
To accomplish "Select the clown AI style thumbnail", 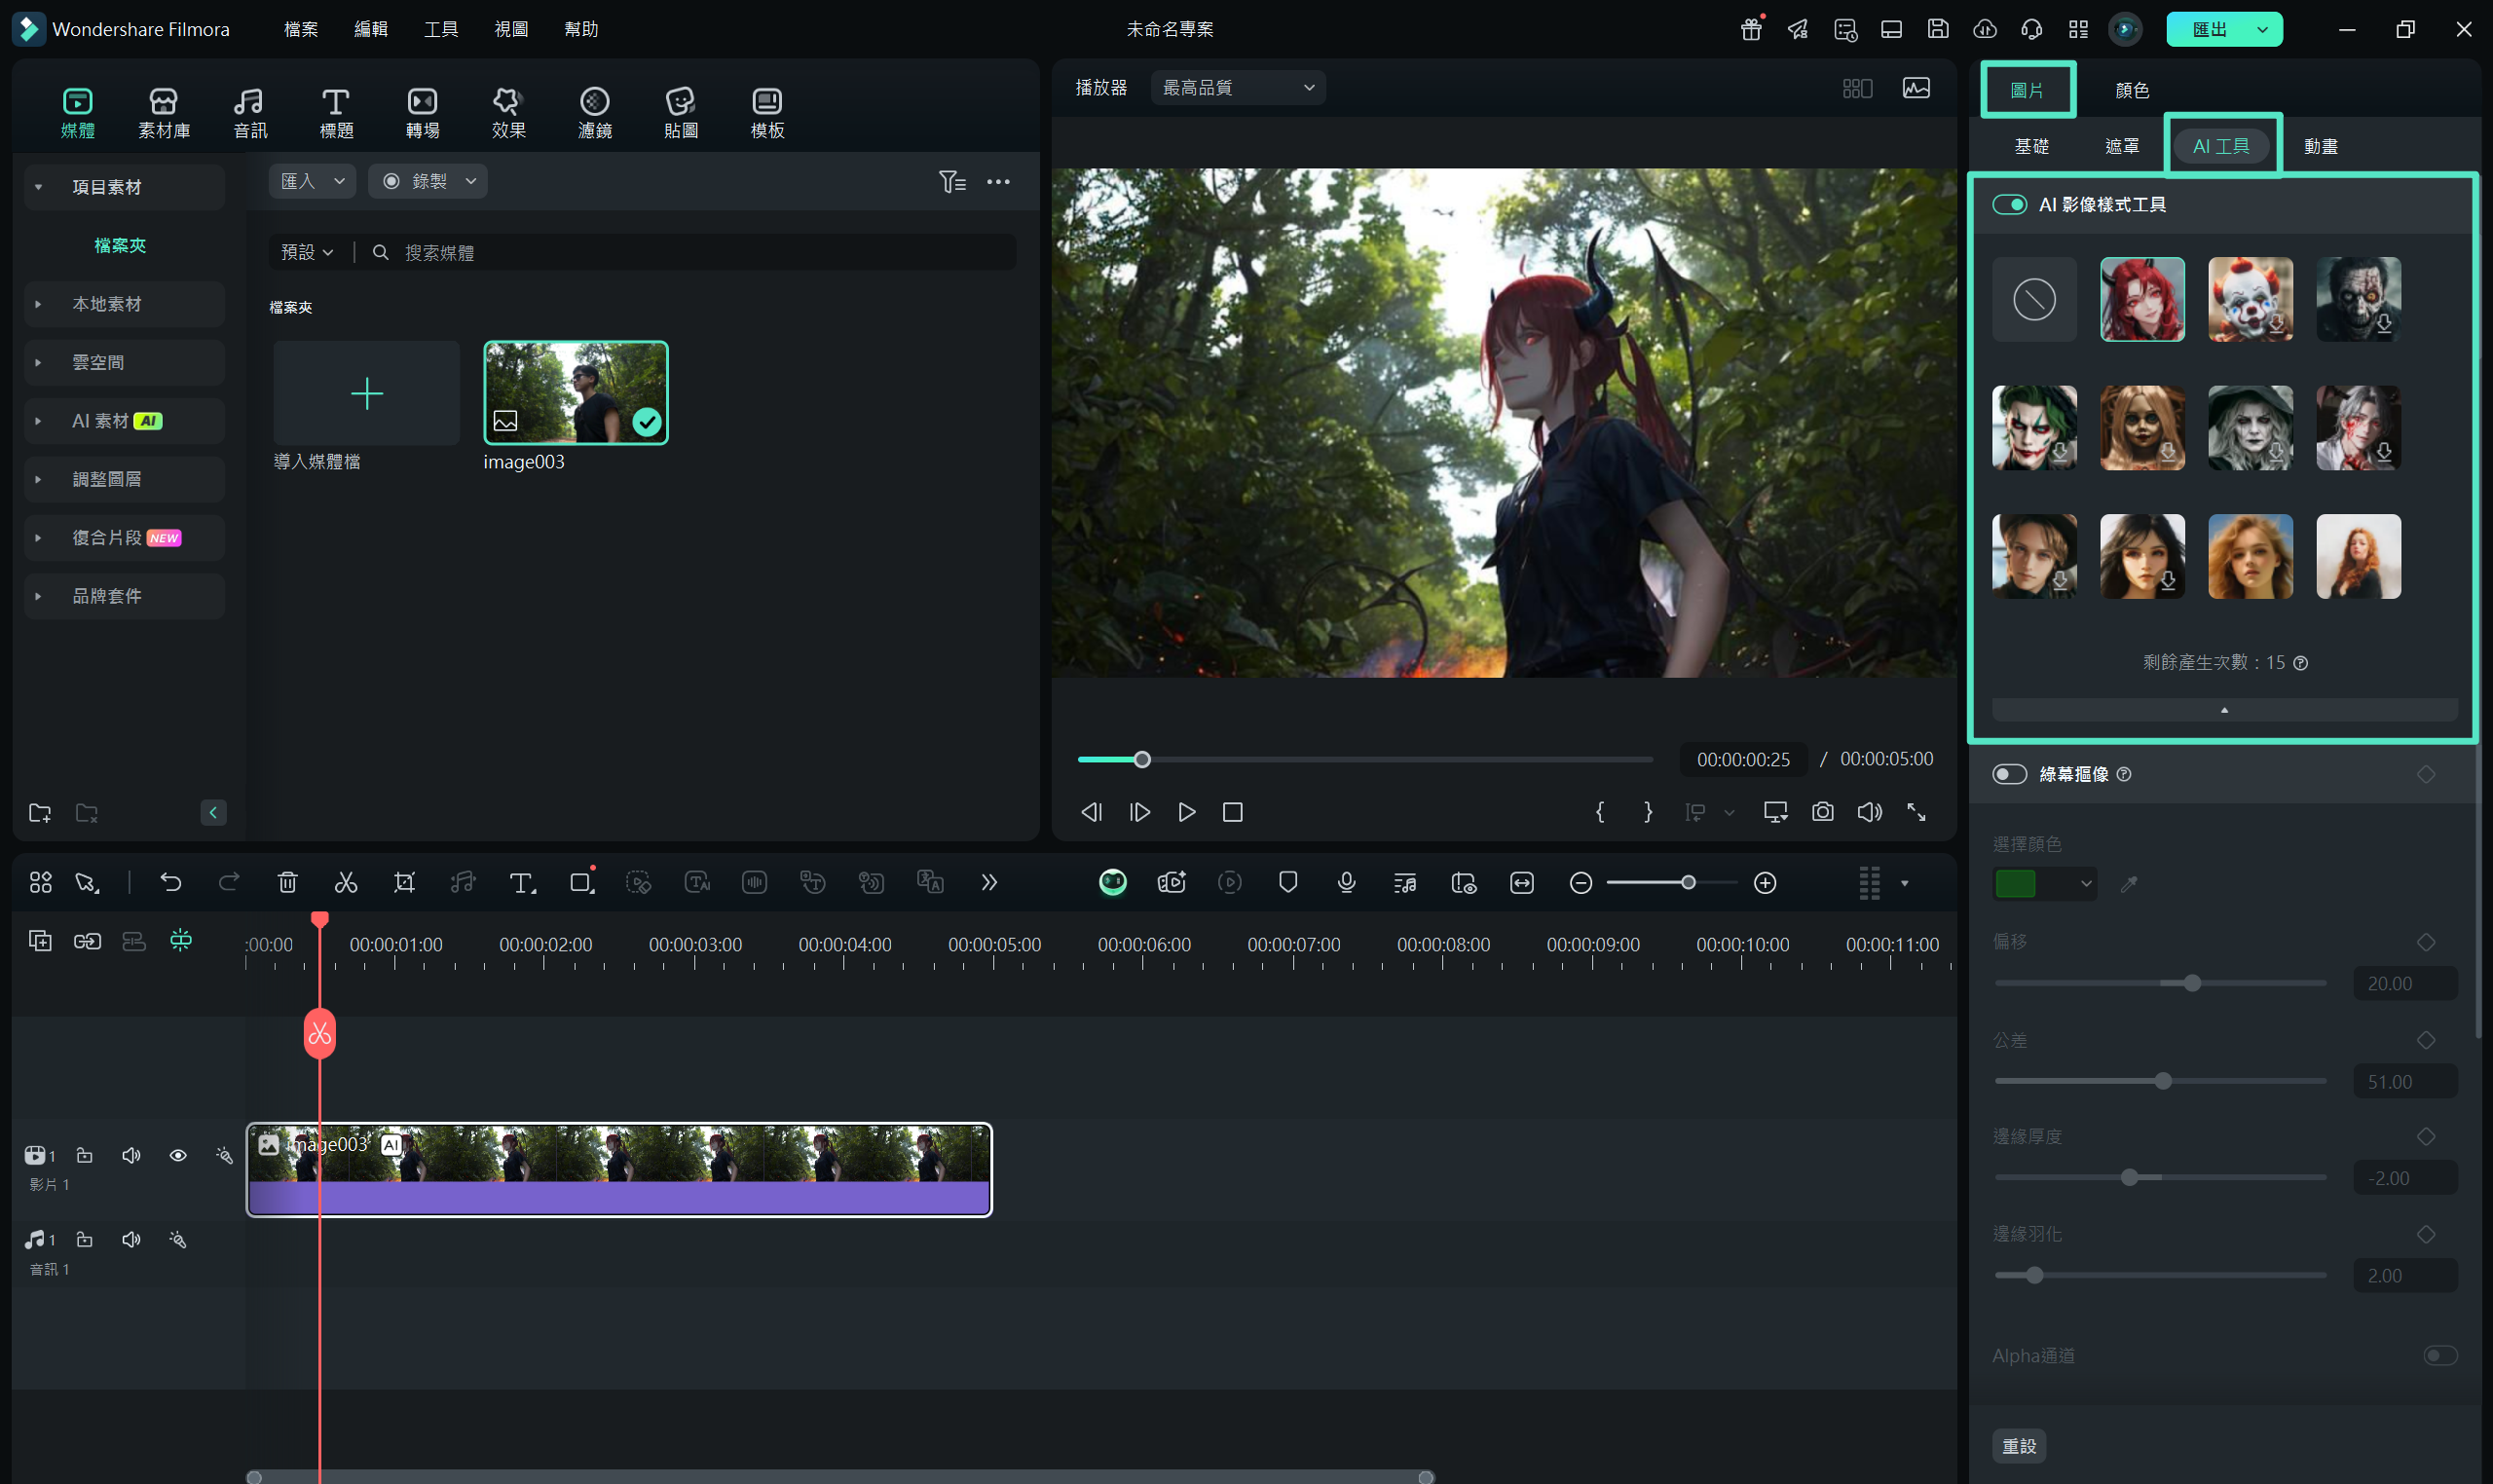I will (2249, 299).
